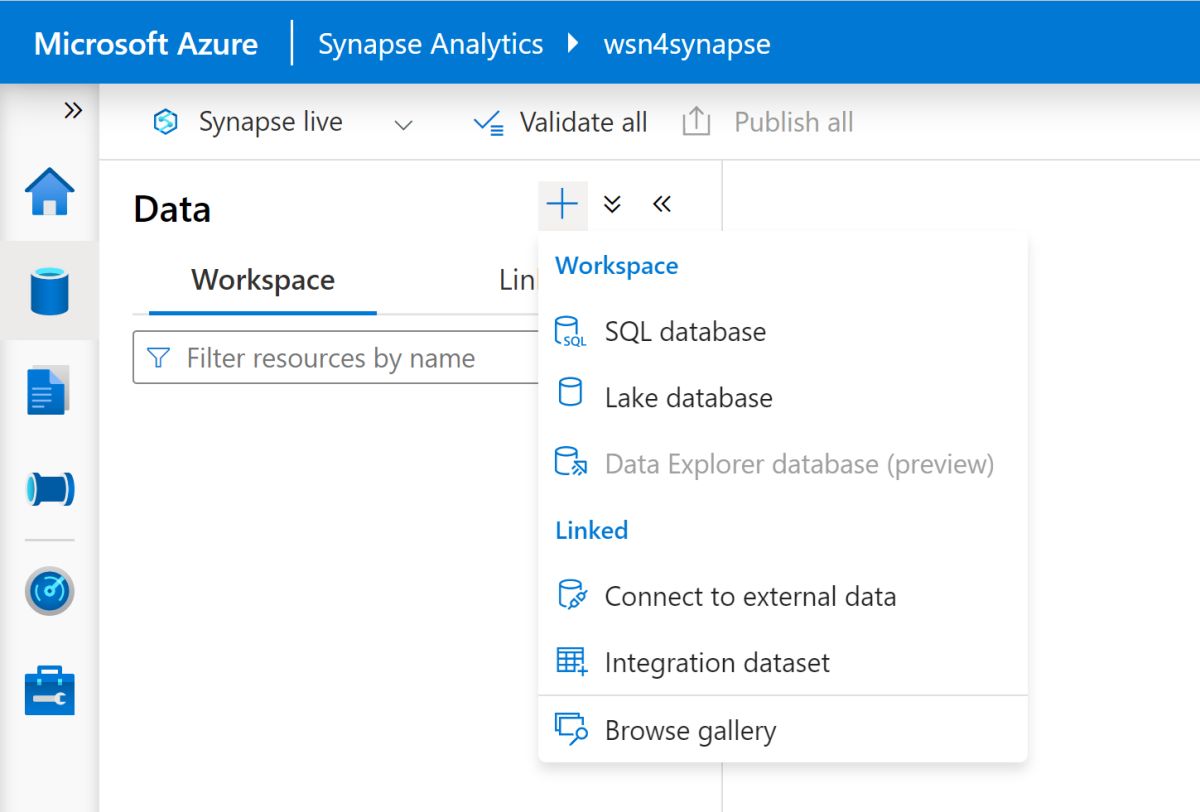1200x812 pixels.
Task: Collapse the Data panel
Action: (661, 205)
